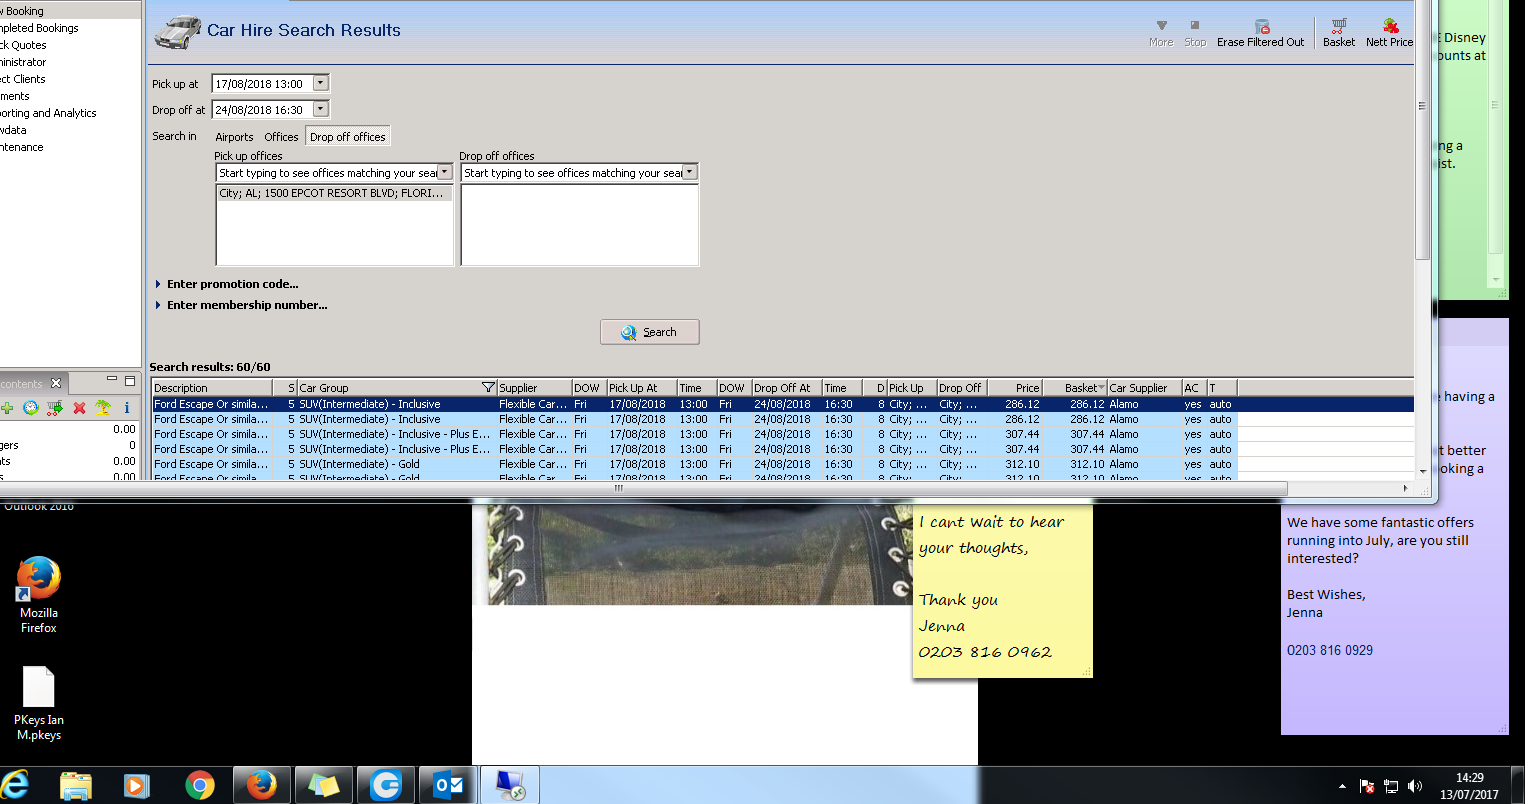Click the clock refresh icon
Viewport: 1530px width, 804px height.
(31, 408)
